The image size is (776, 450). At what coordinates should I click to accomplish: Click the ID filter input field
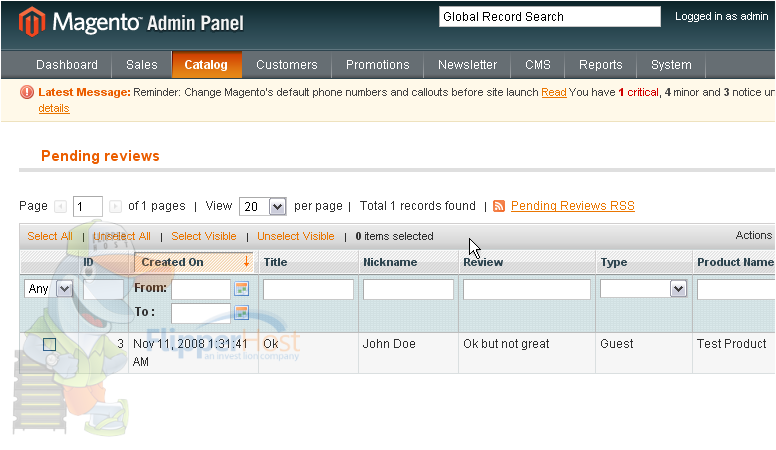pos(103,289)
